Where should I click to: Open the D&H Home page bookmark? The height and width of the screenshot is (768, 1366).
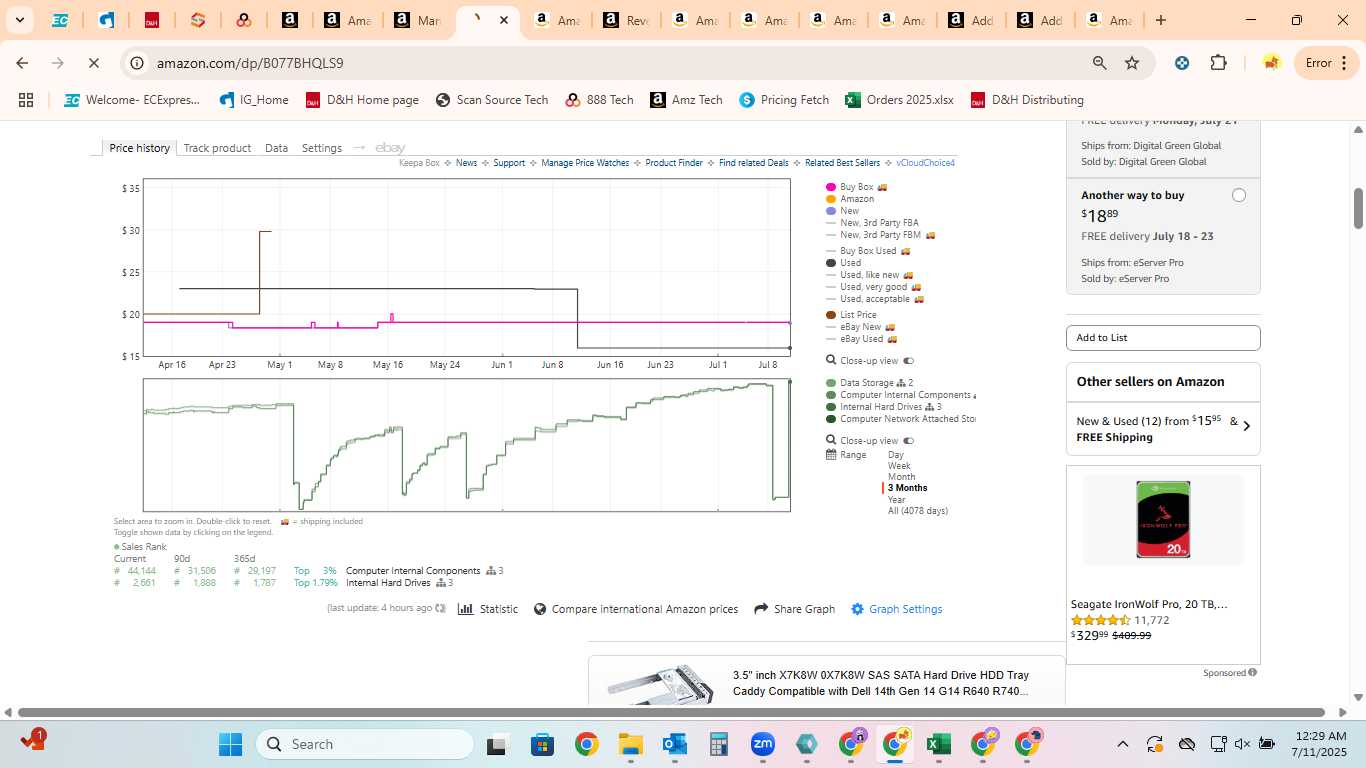(362, 100)
